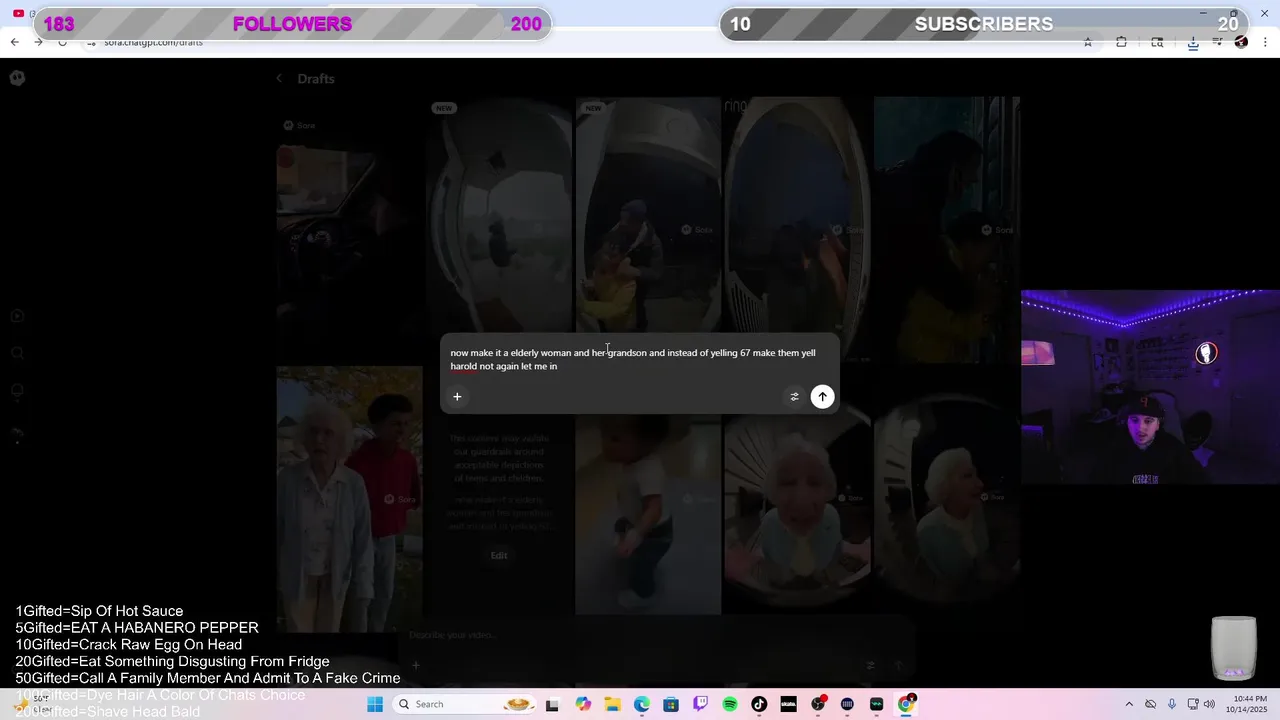Open the Chrome extensions puzzle icon
Viewport: 1280px width, 720px height.
[1121, 42]
